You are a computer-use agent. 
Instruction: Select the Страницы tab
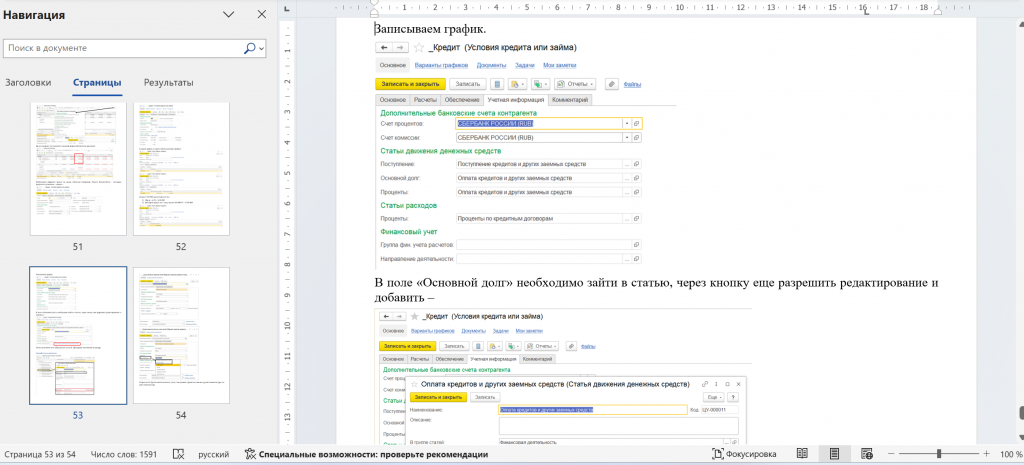click(x=97, y=82)
